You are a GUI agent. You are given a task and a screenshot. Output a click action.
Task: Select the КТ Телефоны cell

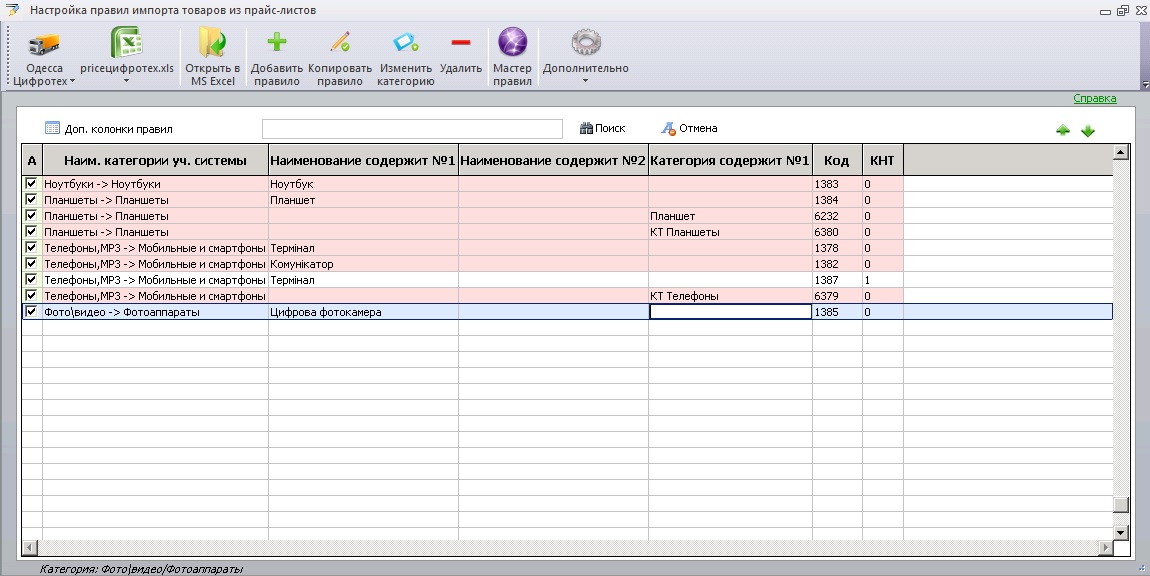730,296
